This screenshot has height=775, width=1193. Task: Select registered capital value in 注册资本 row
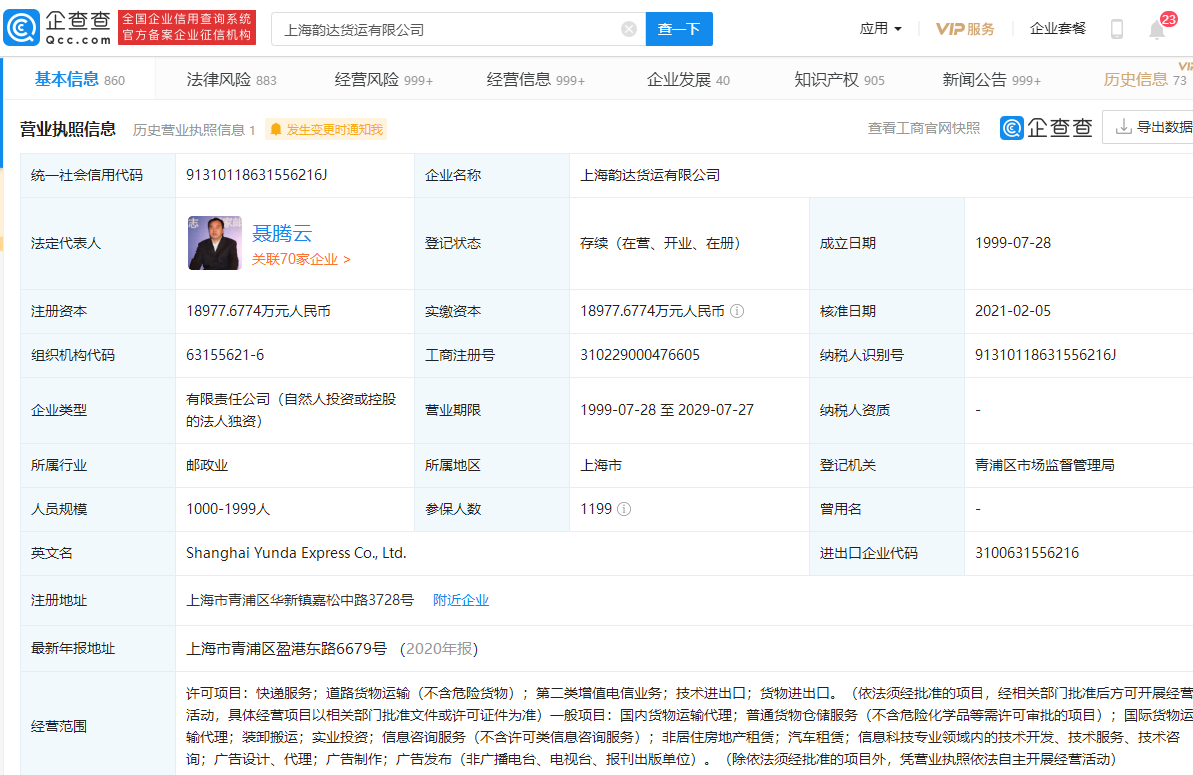pyautogui.click(x=258, y=311)
